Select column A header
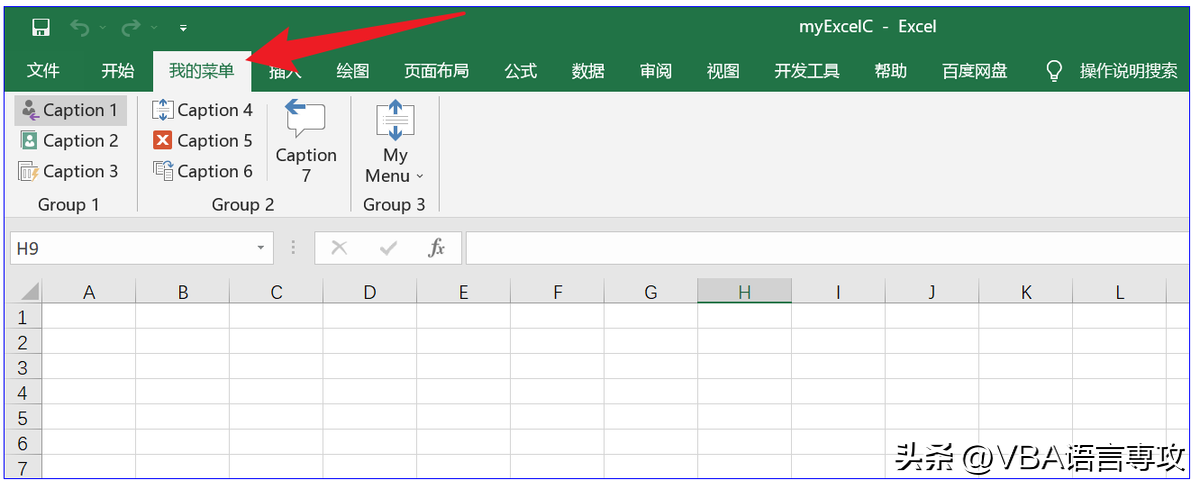 89,292
